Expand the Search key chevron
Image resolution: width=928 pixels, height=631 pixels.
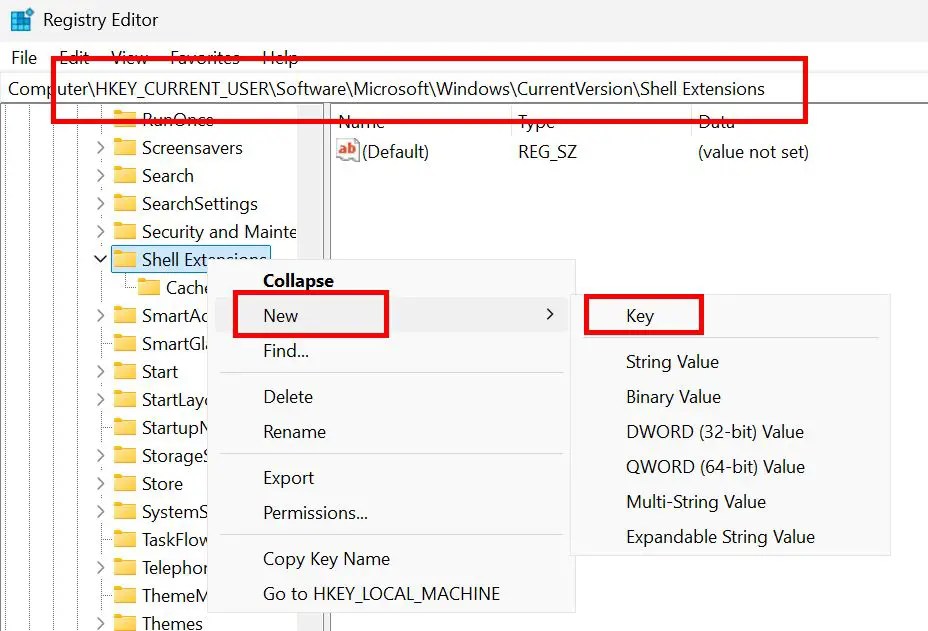pos(101,176)
